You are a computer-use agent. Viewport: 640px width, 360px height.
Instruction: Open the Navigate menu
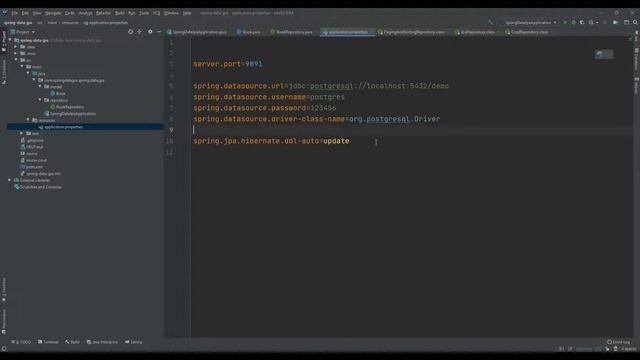click(x=53, y=13)
